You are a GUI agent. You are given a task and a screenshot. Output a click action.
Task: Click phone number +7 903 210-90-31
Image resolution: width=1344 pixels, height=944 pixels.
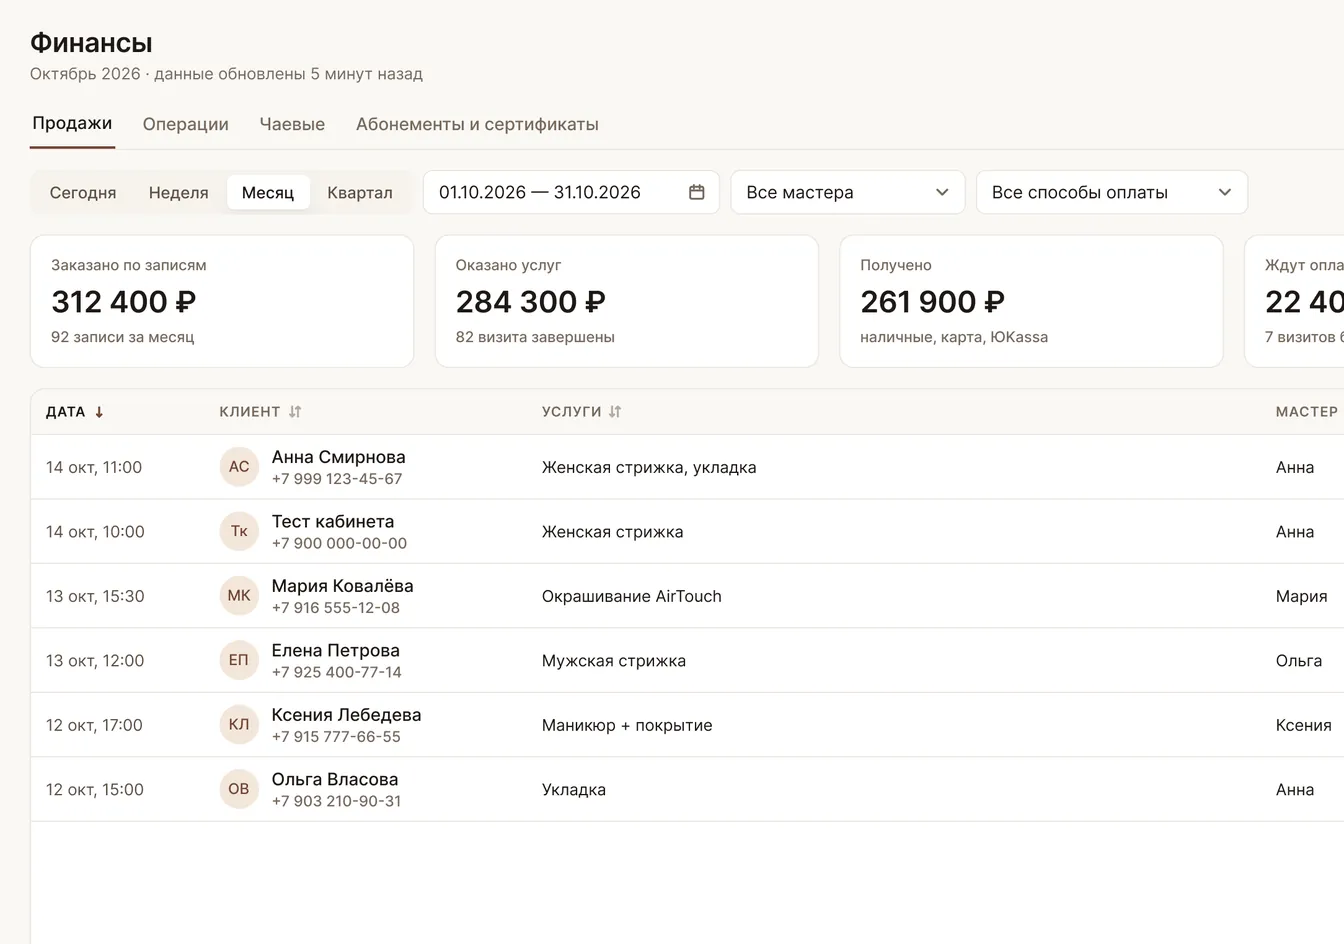(x=337, y=801)
